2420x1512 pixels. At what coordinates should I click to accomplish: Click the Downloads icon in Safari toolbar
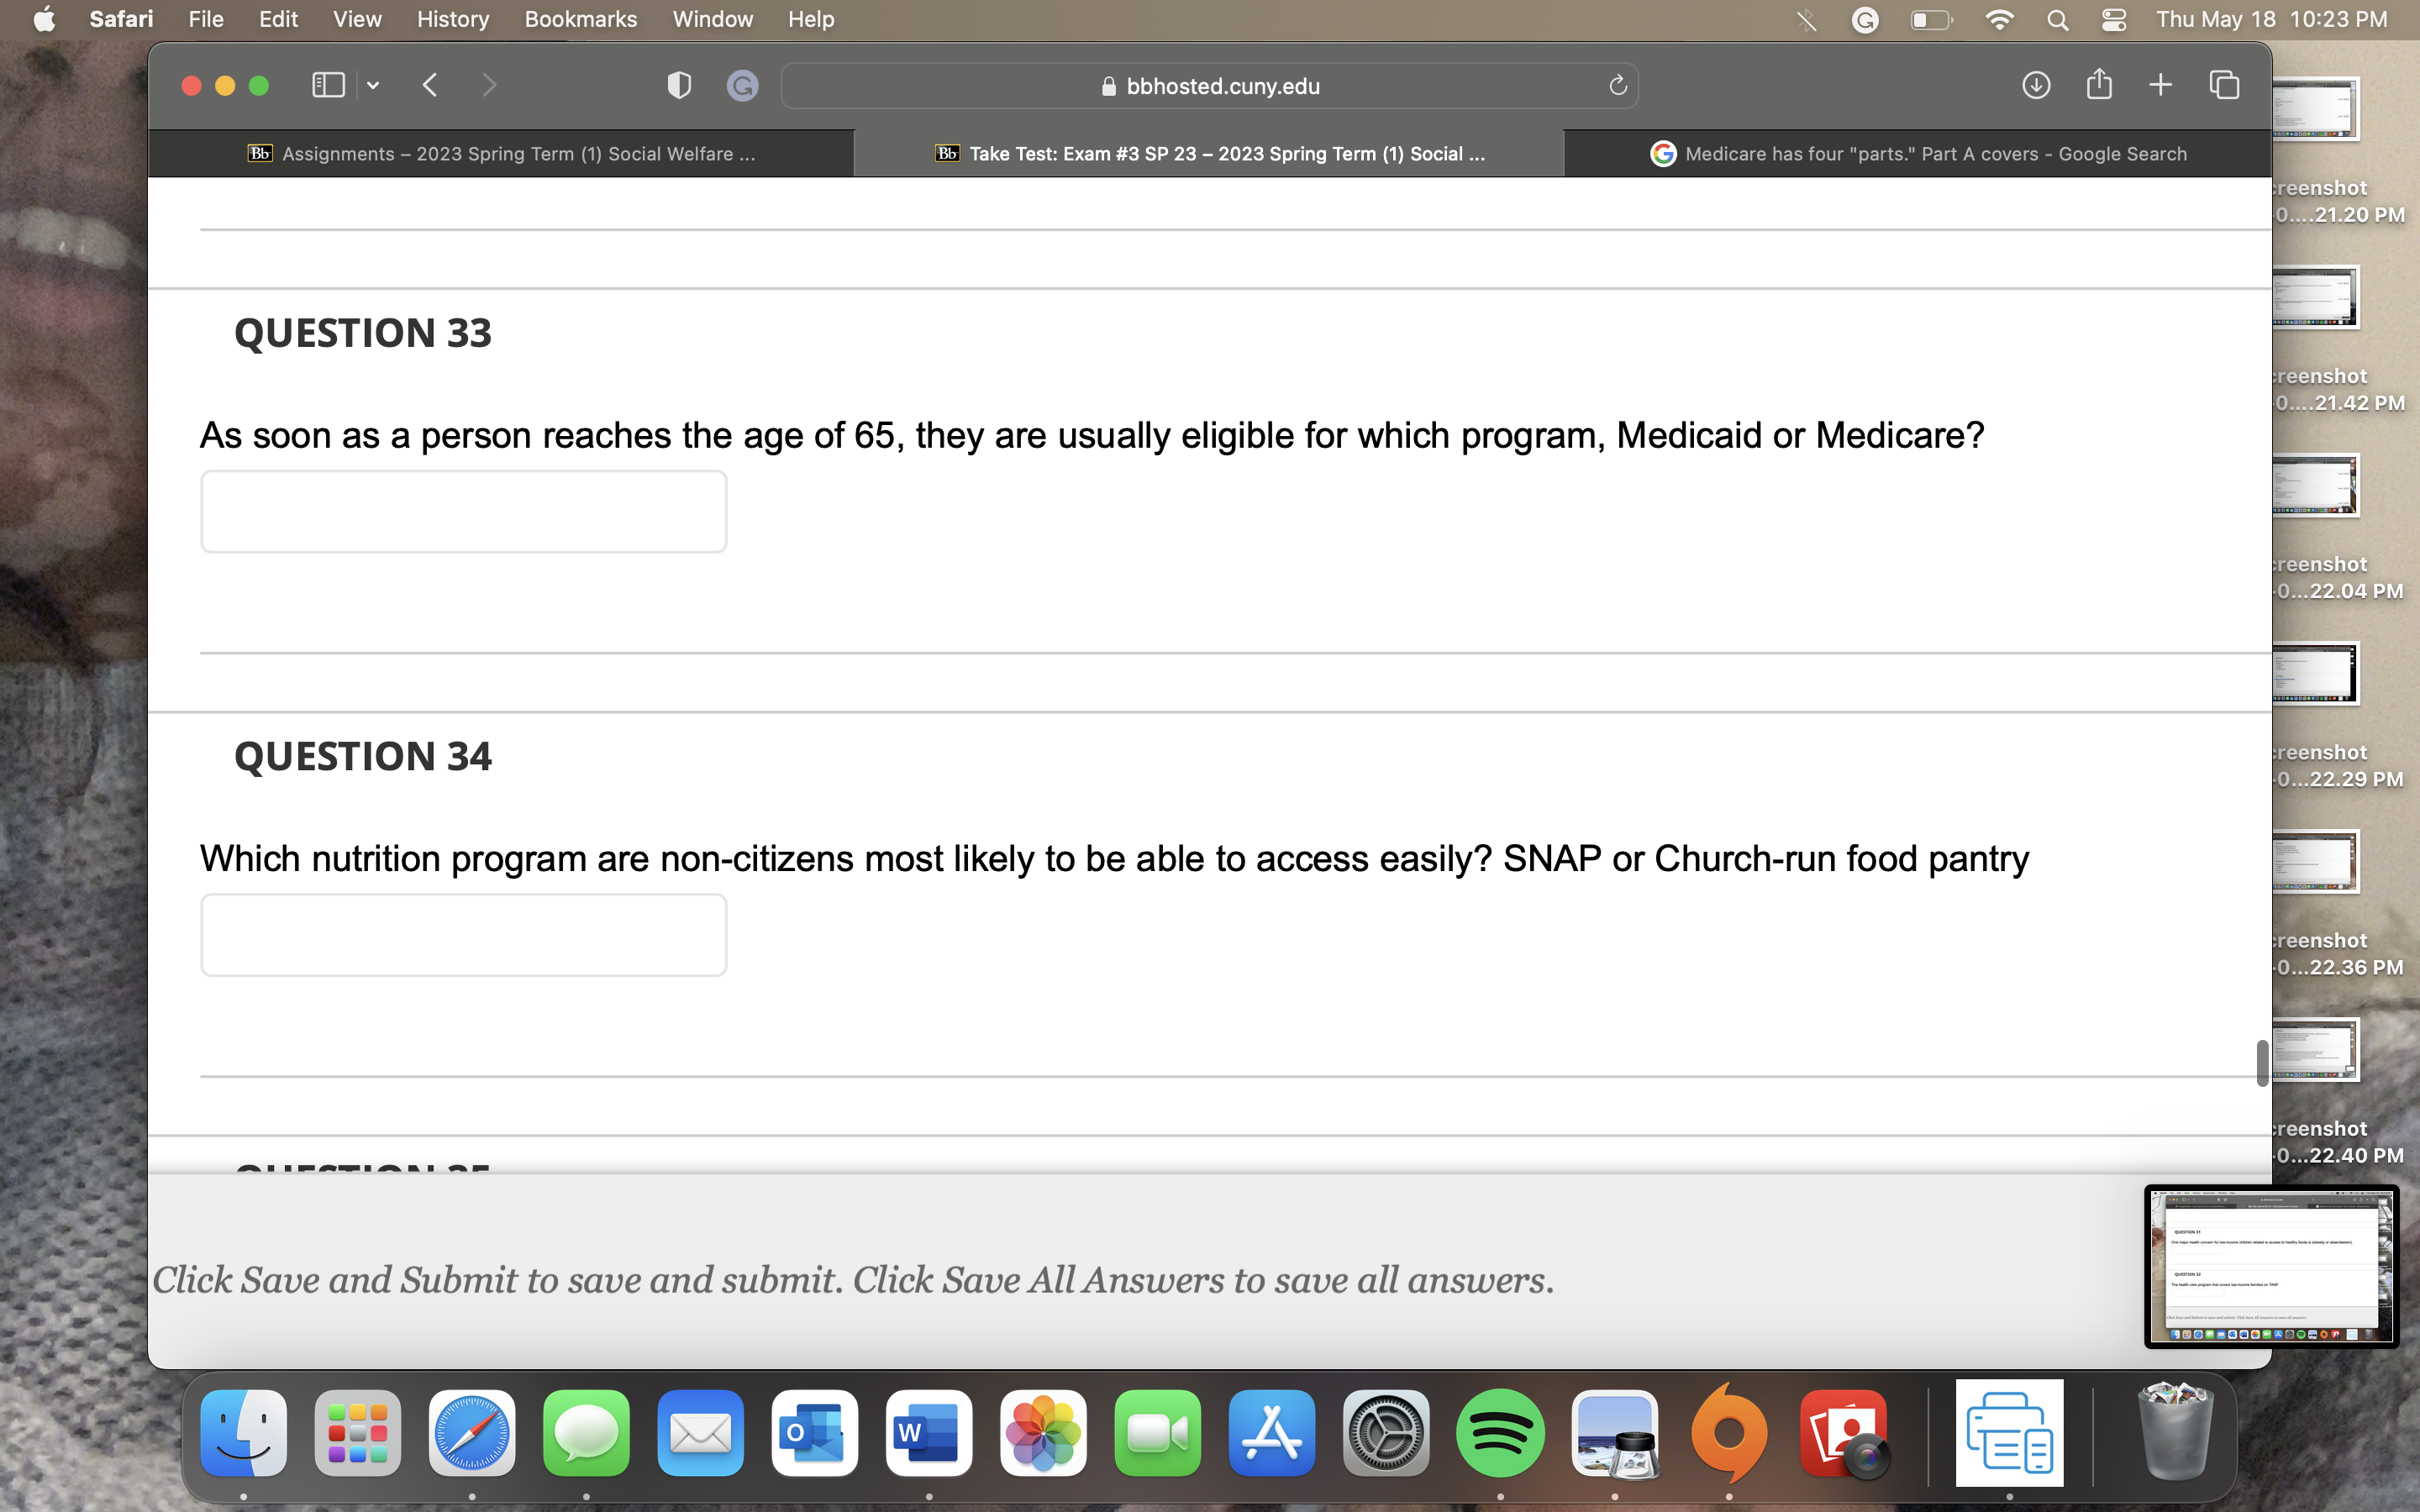coord(2035,85)
